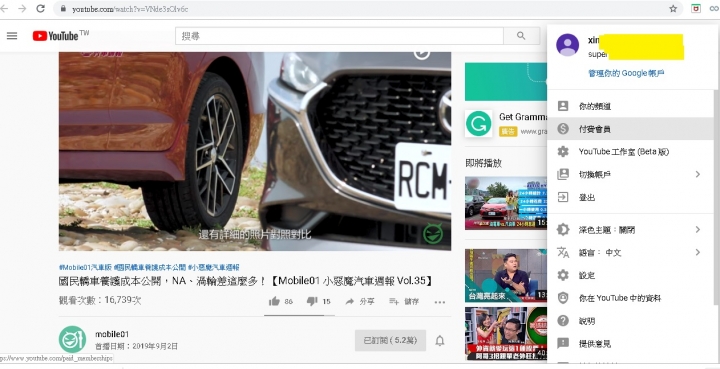Click Mobile01 watermark in video corner
Viewport: 720px width, 369px height.
pyautogui.click(x=433, y=234)
